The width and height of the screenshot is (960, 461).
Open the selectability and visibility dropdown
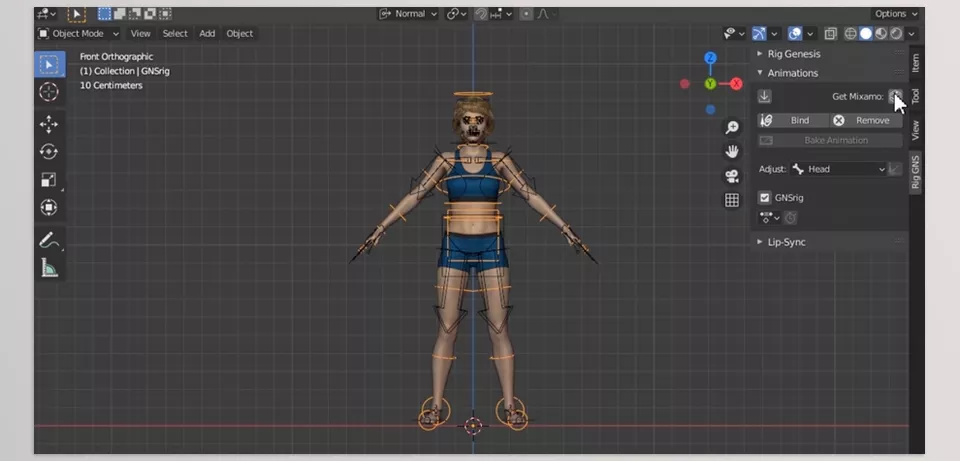coord(733,34)
